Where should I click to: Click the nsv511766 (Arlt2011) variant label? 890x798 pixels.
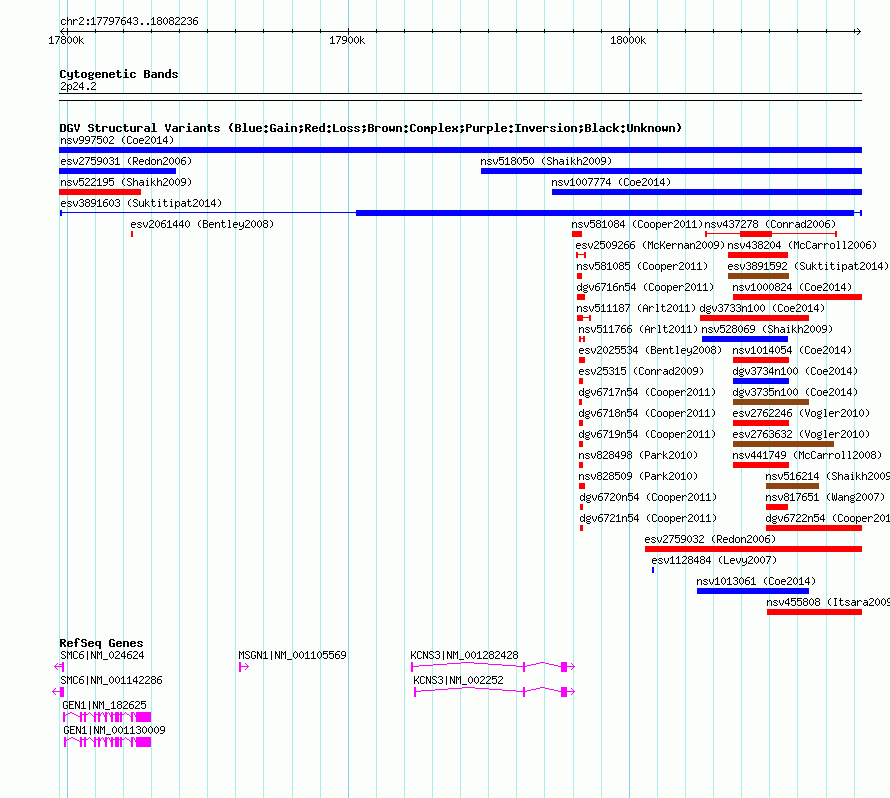click(x=638, y=329)
